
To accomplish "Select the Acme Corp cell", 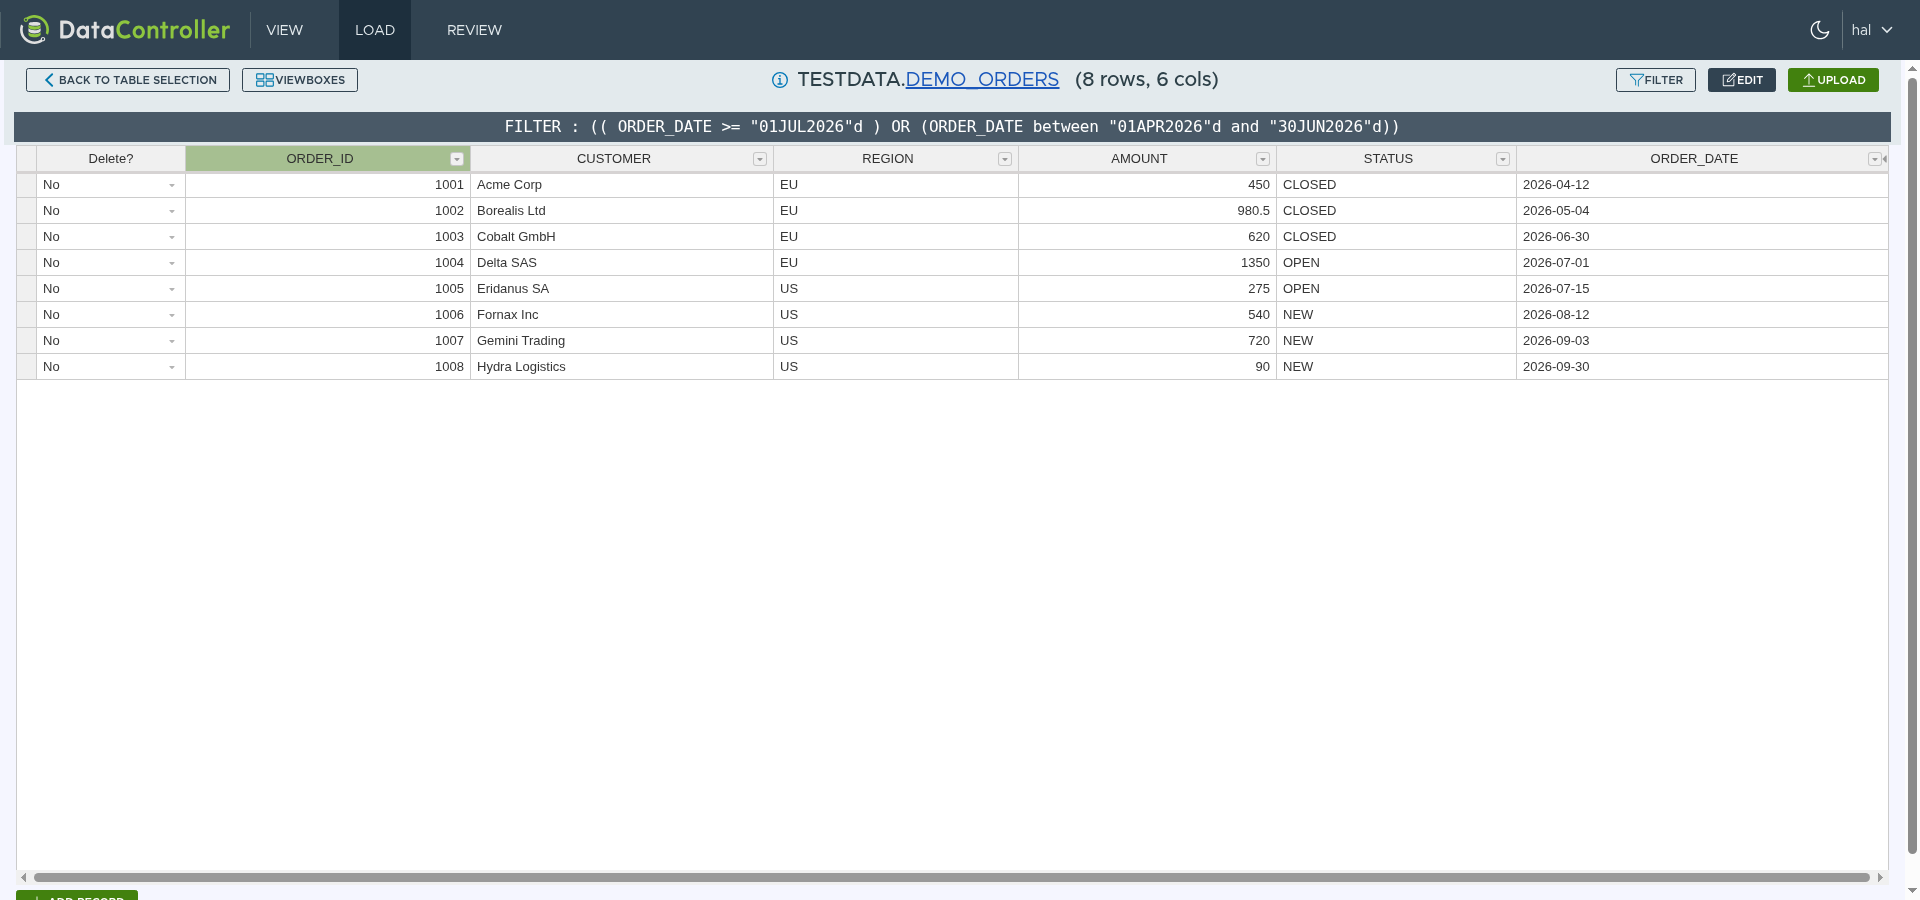I will (x=622, y=185).
